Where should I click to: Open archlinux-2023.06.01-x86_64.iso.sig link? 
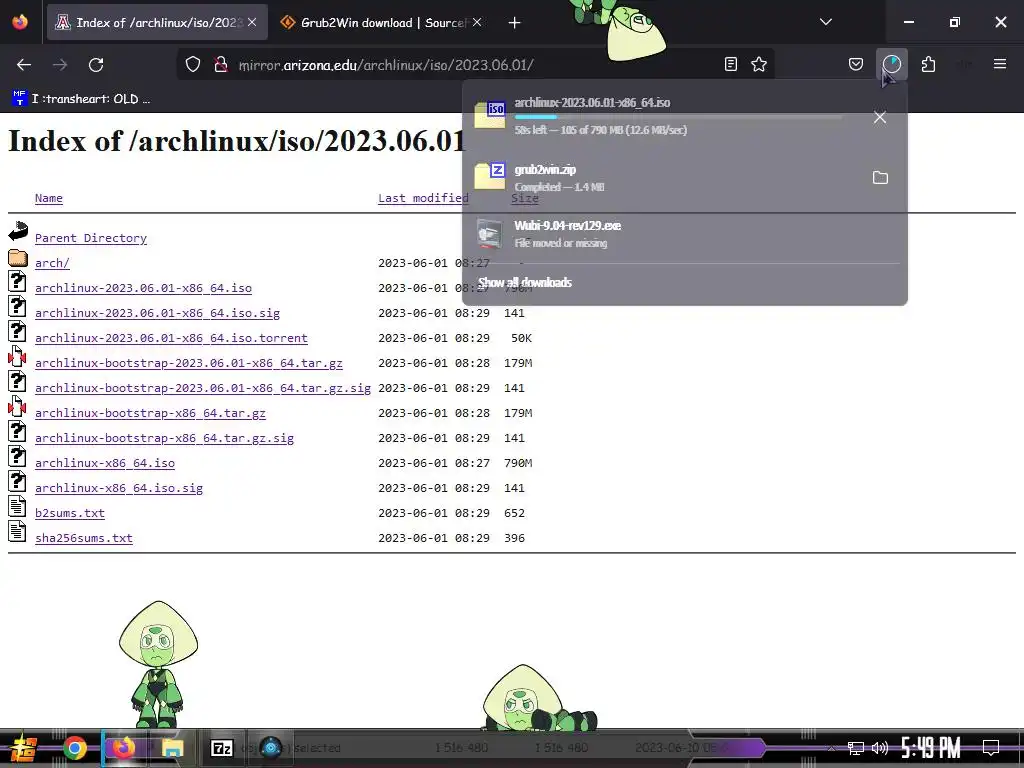[157, 313]
